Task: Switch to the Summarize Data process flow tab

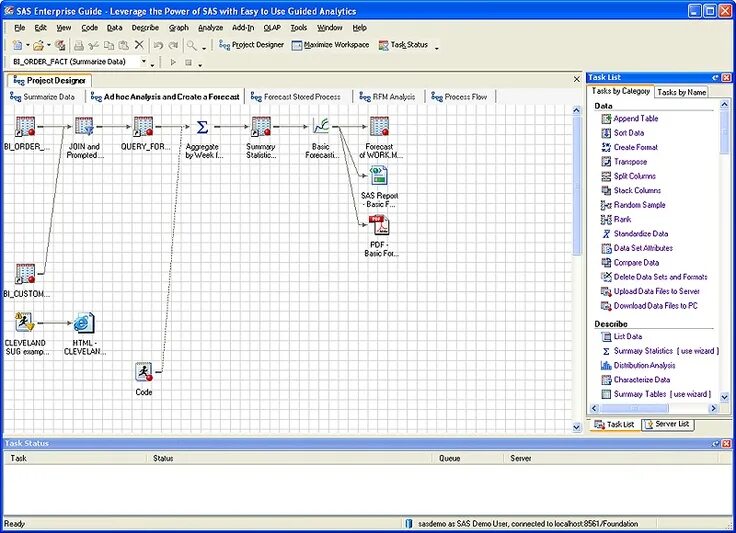Action: (x=42, y=97)
